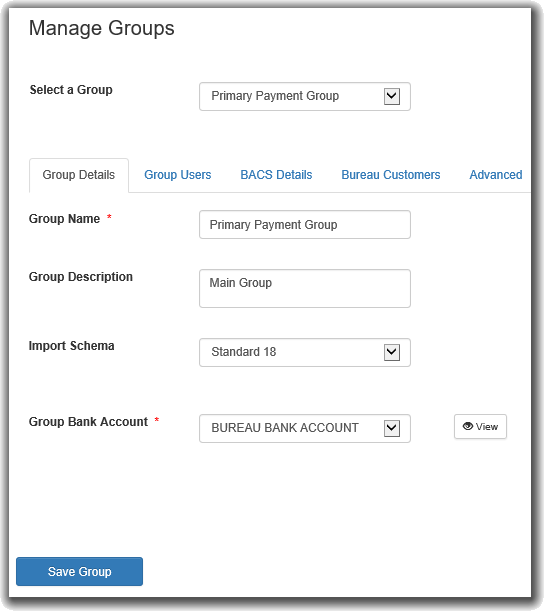Click the eye icon on View button
This screenshot has width=544, height=611.
point(468,426)
